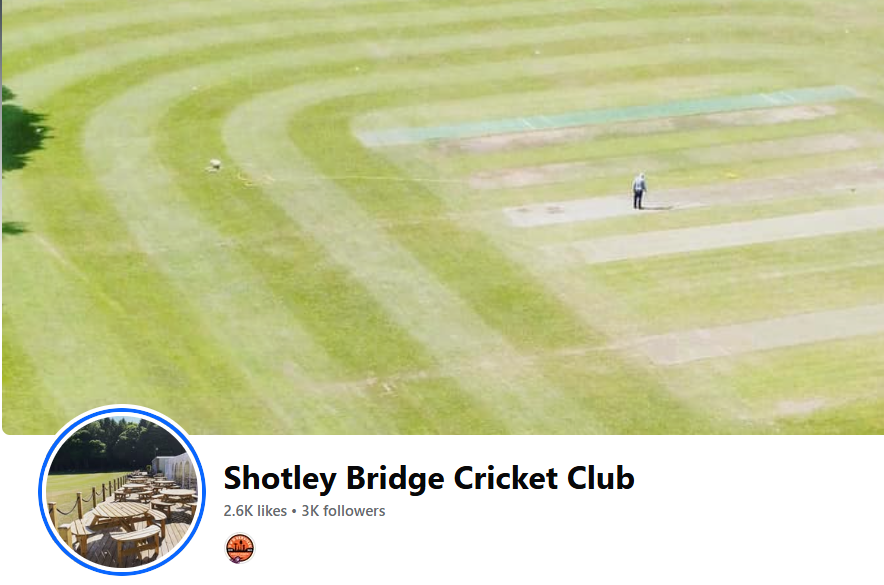Screen dimensions: 884x585
Task: Click the 3K followers link
Action: (x=343, y=511)
